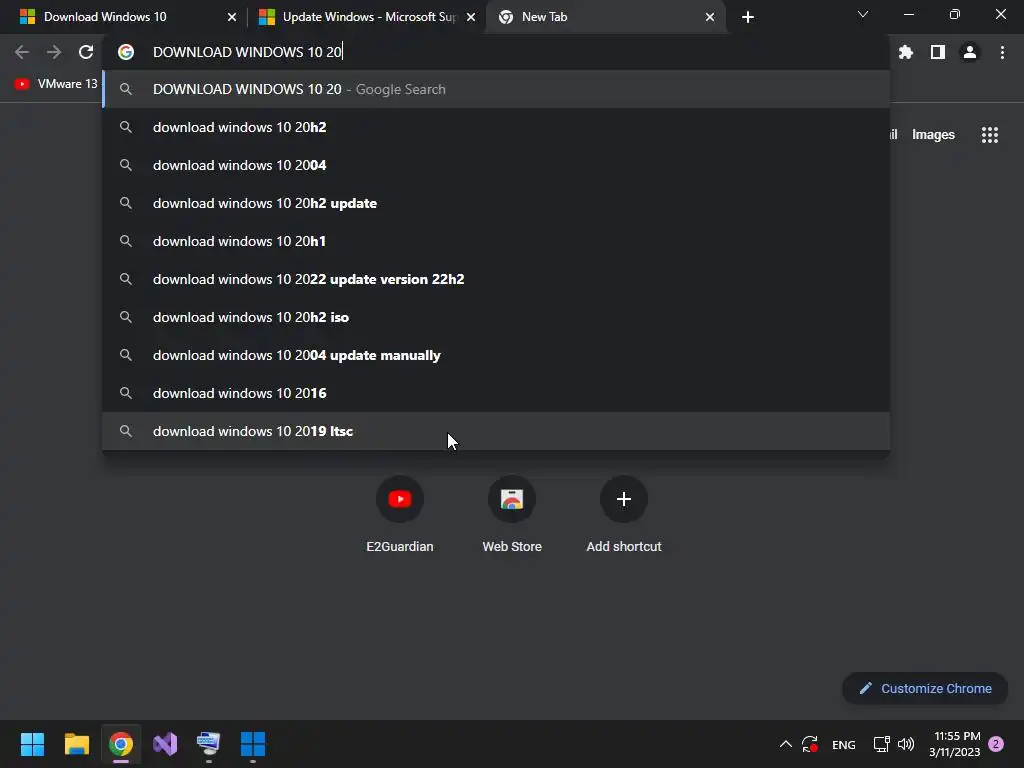
Task: Choose suggestion download windows 10 2019 ltsc
Action: 496,431
